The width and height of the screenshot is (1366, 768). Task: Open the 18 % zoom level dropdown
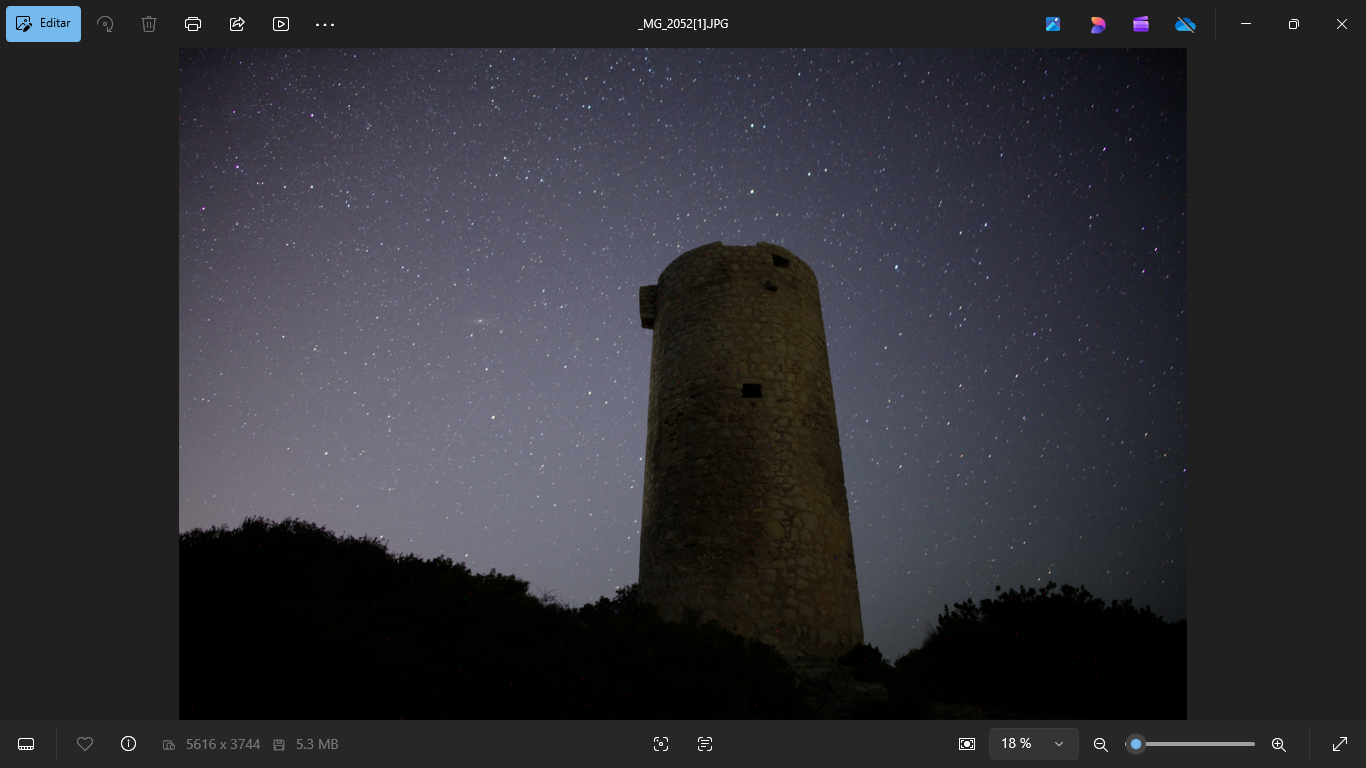[x=1034, y=744]
